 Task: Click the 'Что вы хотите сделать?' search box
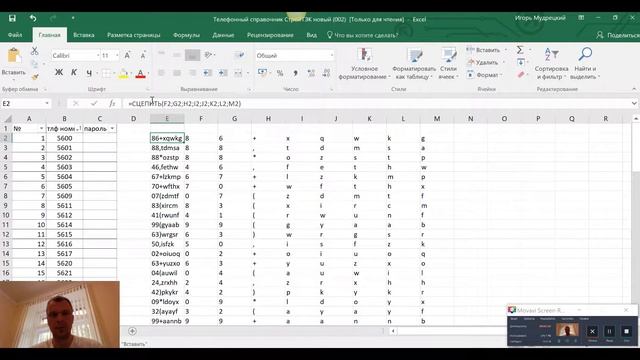coord(362,35)
